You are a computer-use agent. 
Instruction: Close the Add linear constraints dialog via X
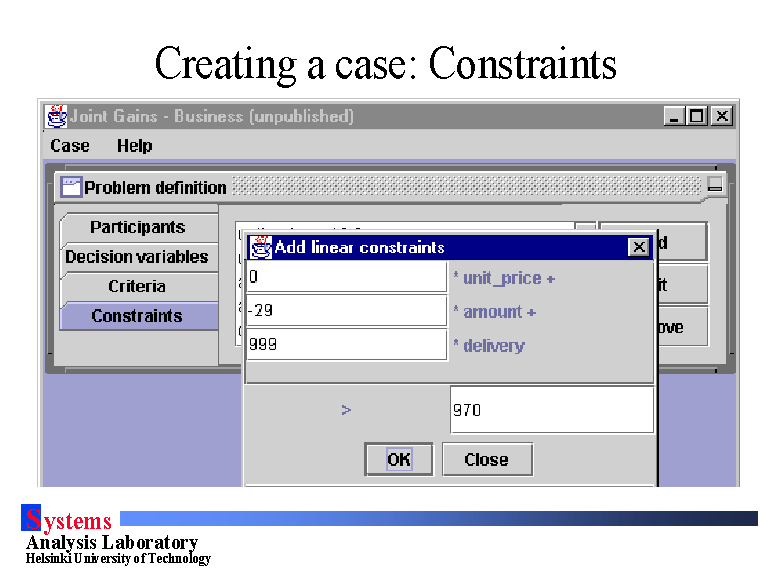pyautogui.click(x=638, y=247)
